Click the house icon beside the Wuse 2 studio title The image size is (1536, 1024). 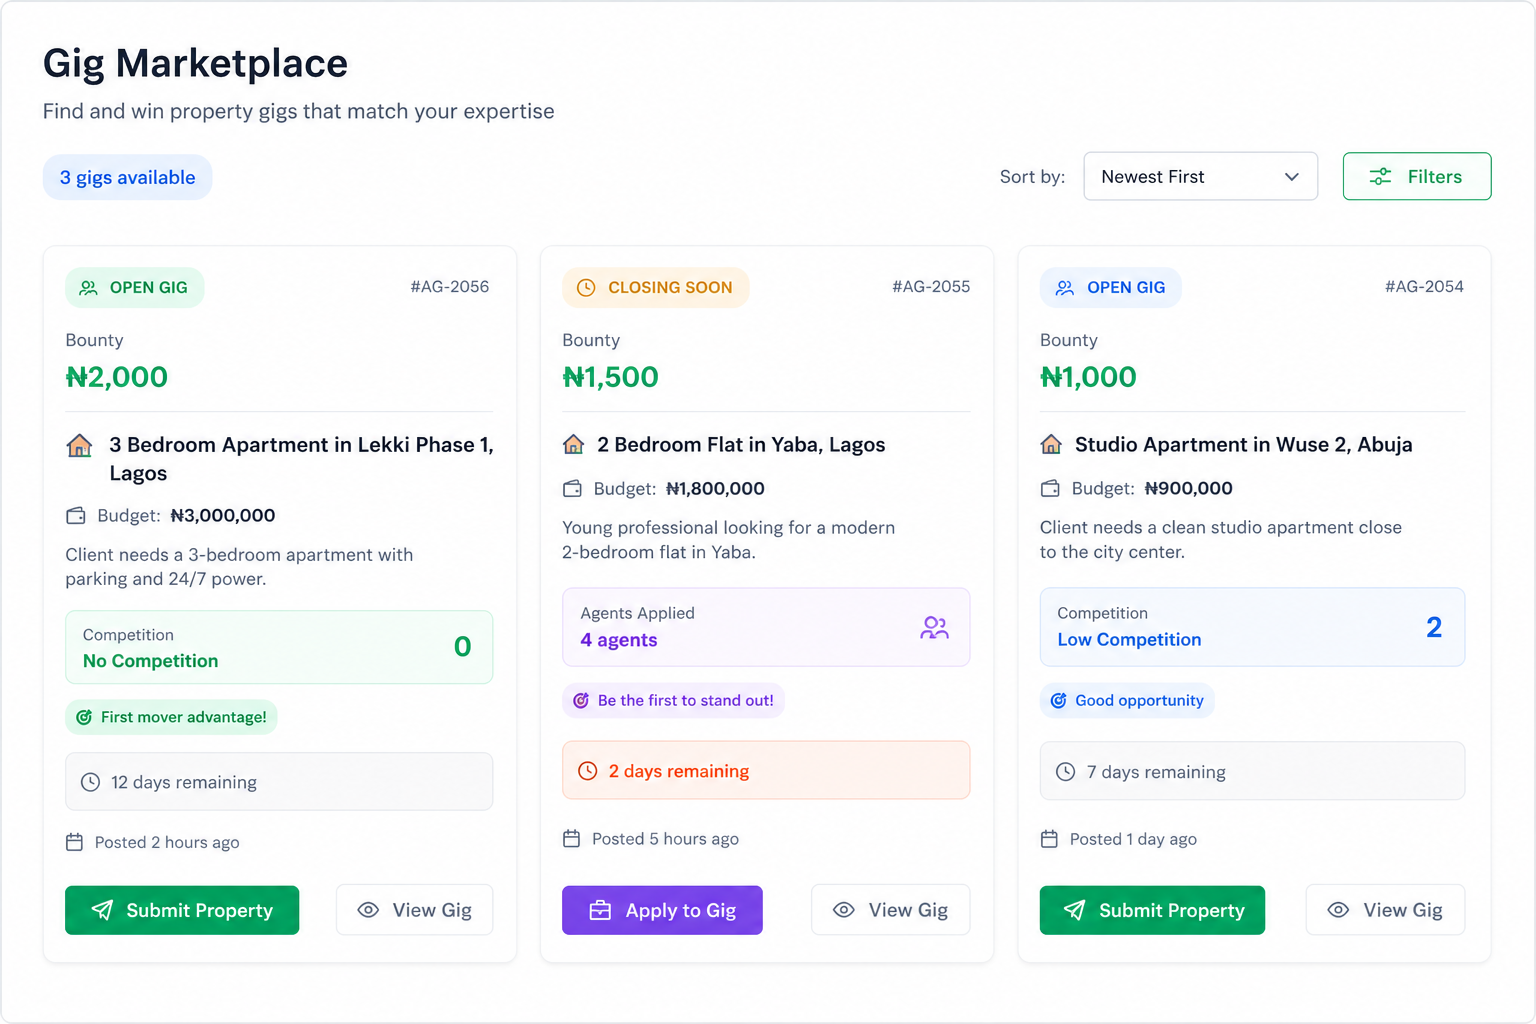click(x=1051, y=444)
